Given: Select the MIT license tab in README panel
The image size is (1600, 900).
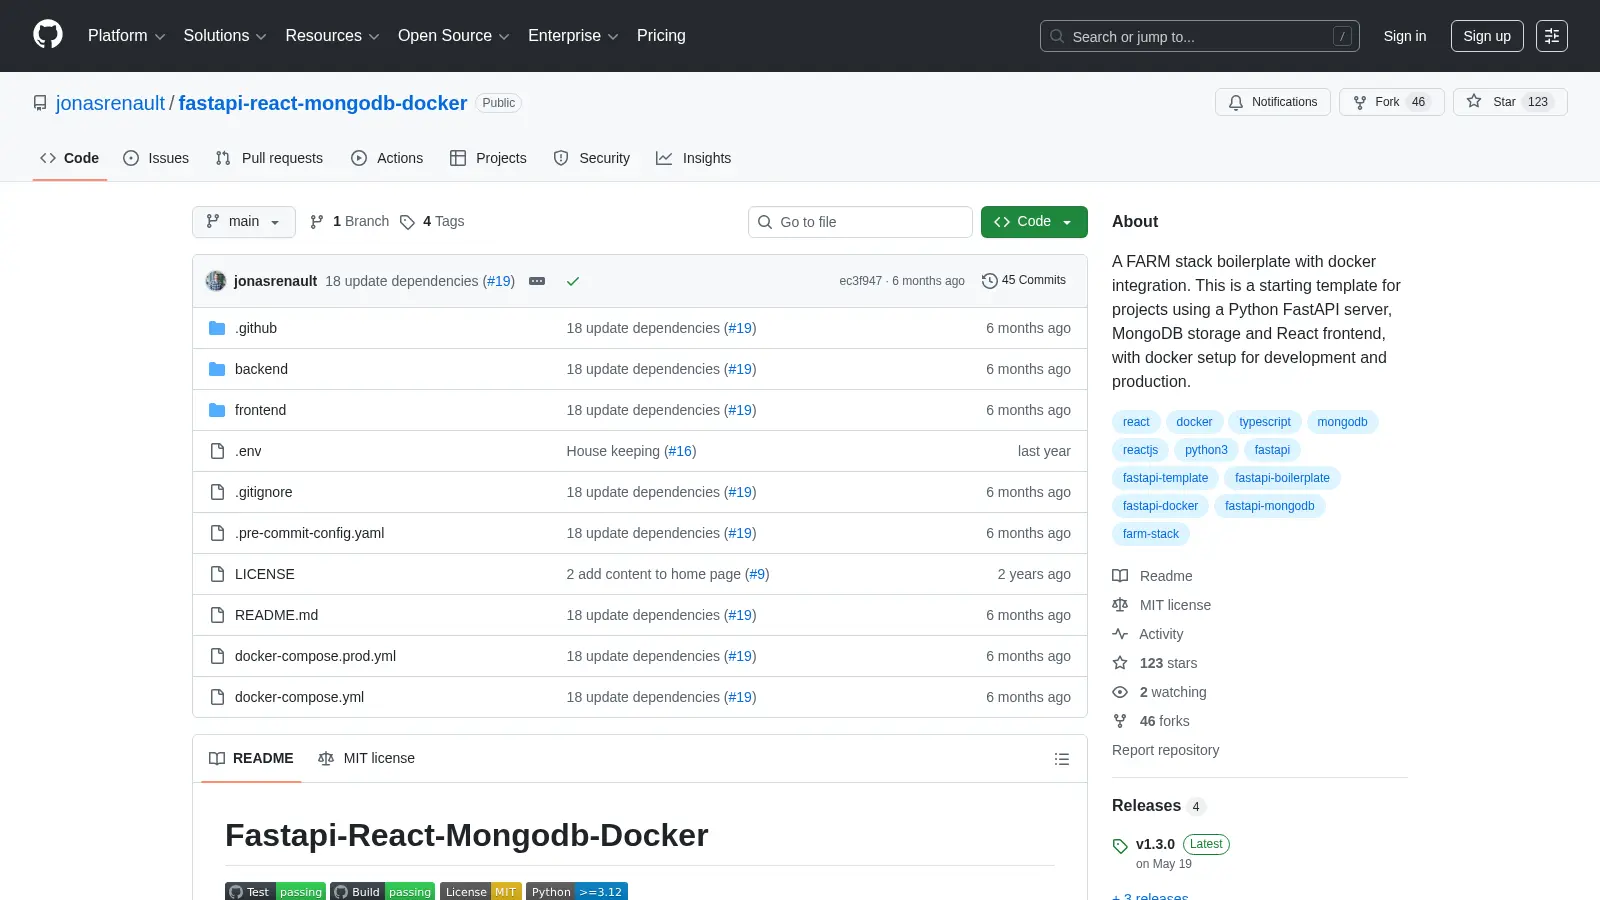Looking at the screenshot, I should tap(366, 759).
